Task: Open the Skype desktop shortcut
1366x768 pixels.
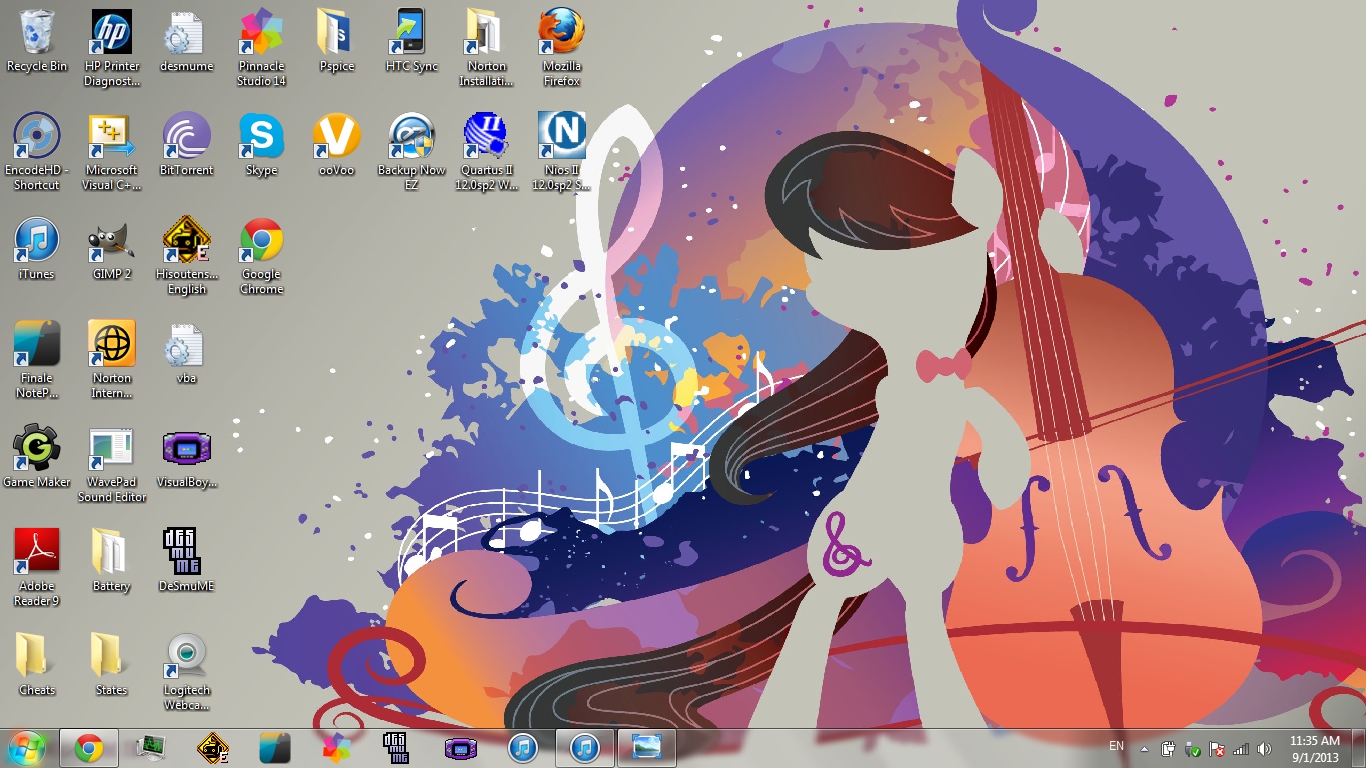Action: [262, 144]
